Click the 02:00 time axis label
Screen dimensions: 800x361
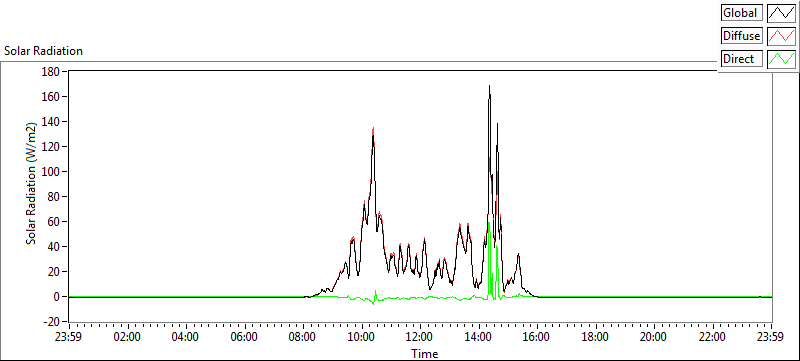128,337
